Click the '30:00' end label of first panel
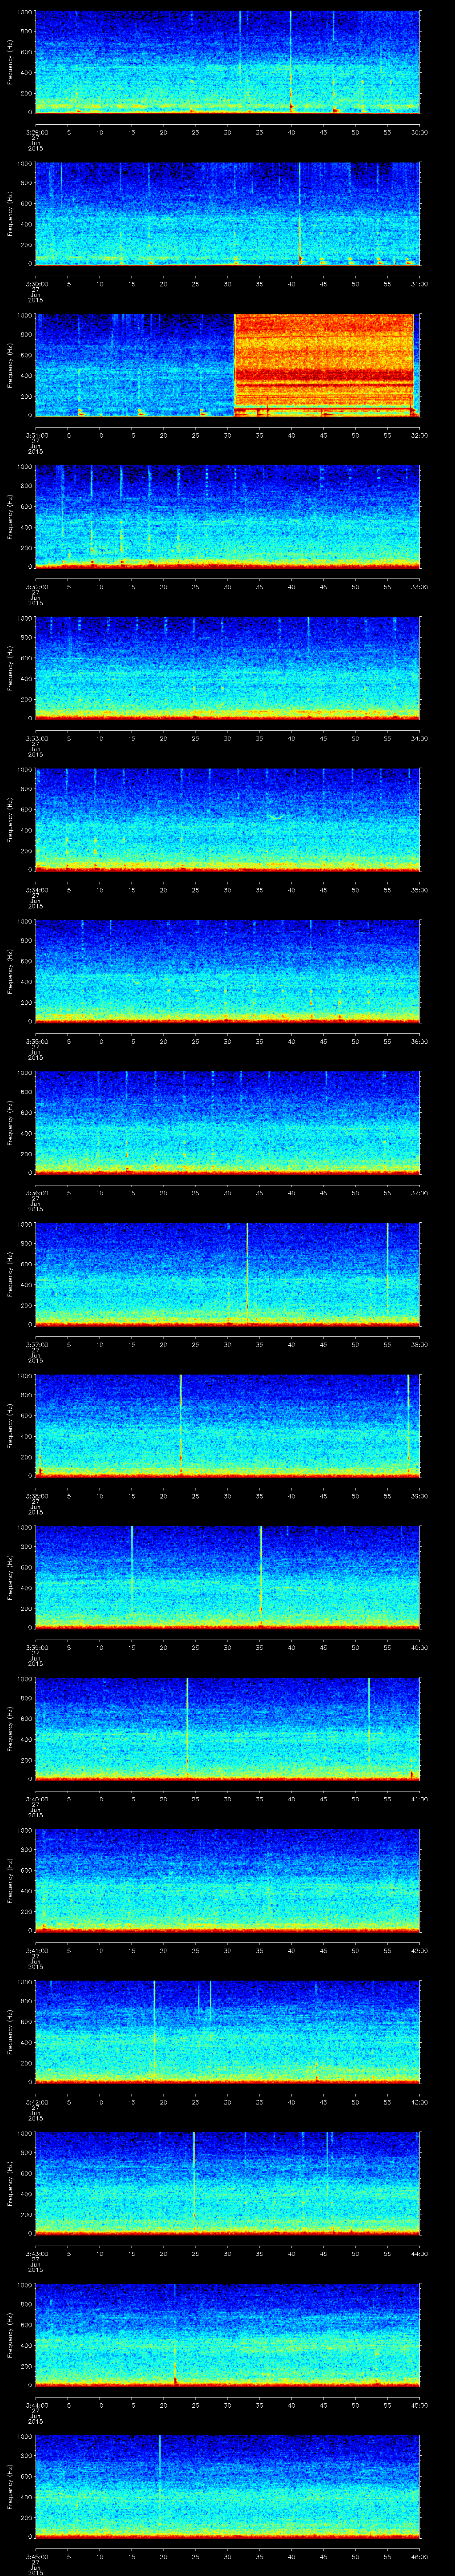Screen dimensions: 455x2576 click(420, 132)
